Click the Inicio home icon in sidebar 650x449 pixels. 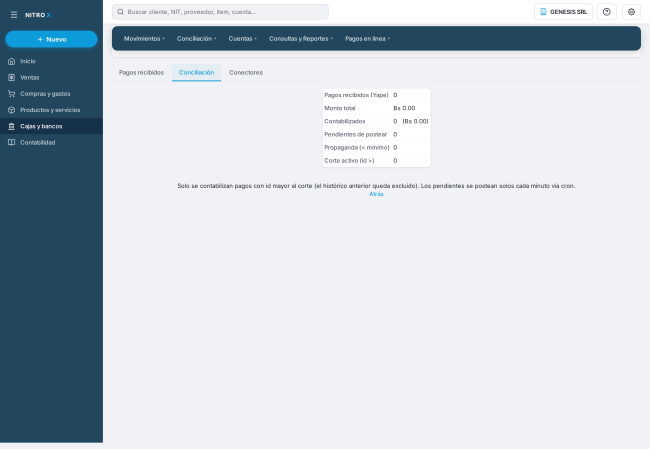[12, 61]
